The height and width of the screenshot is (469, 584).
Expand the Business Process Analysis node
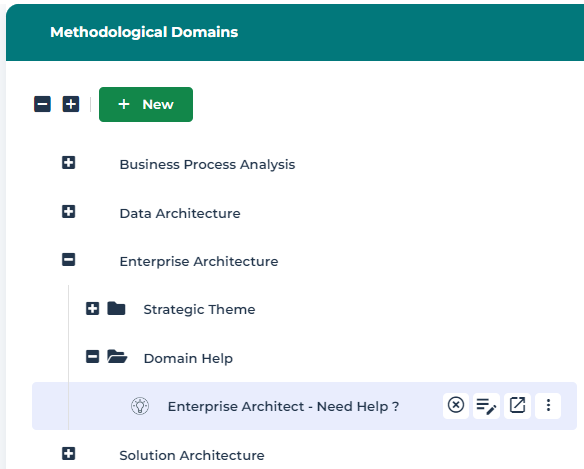tap(69, 163)
